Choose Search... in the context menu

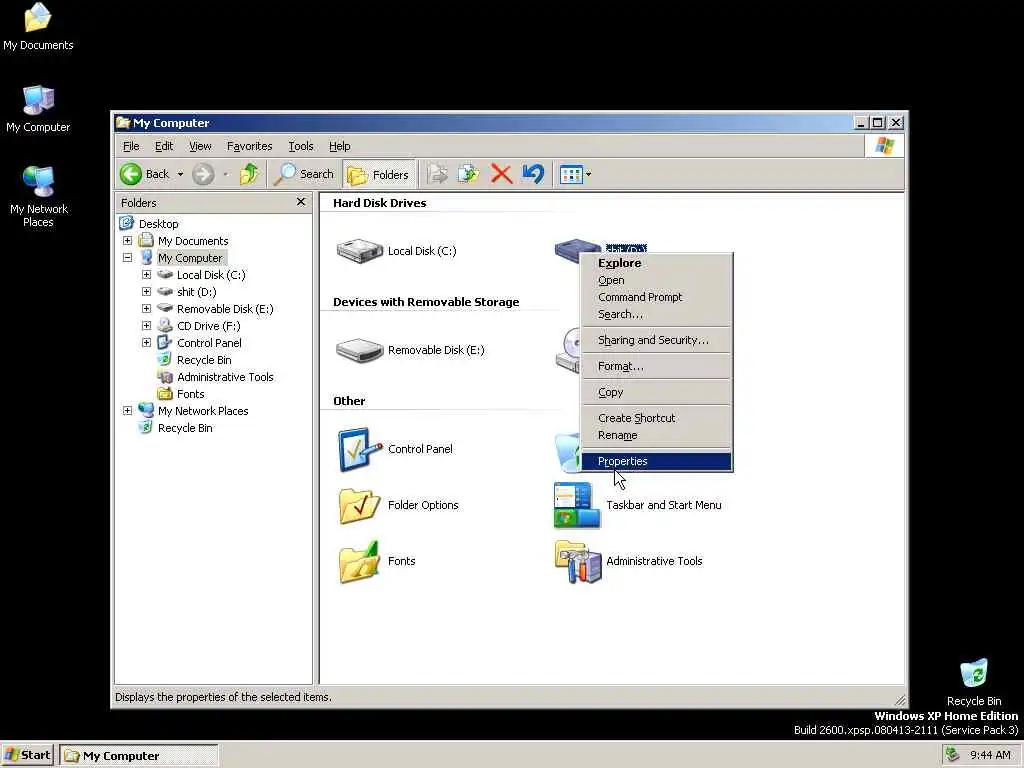(656, 314)
